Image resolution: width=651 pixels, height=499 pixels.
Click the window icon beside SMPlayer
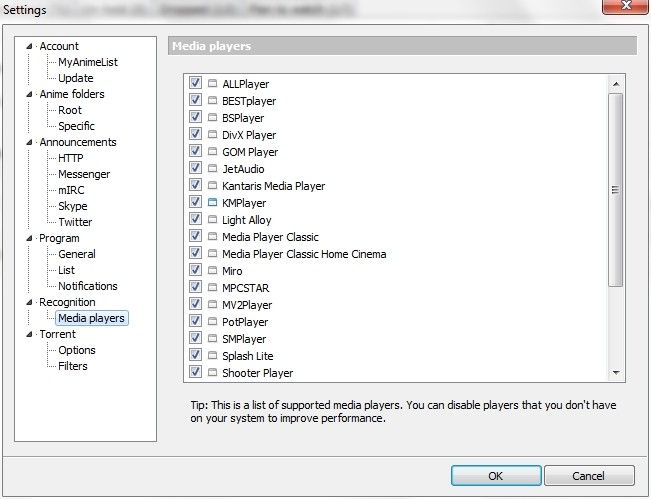point(212,339)
